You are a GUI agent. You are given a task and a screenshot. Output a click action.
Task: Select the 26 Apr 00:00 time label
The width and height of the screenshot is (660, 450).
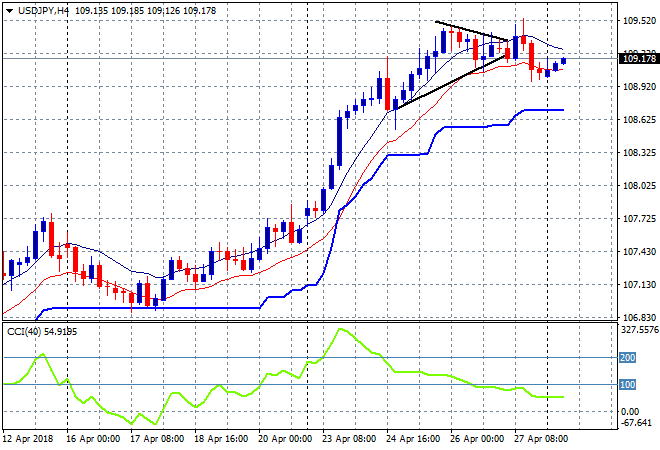(x=477, y=439)
